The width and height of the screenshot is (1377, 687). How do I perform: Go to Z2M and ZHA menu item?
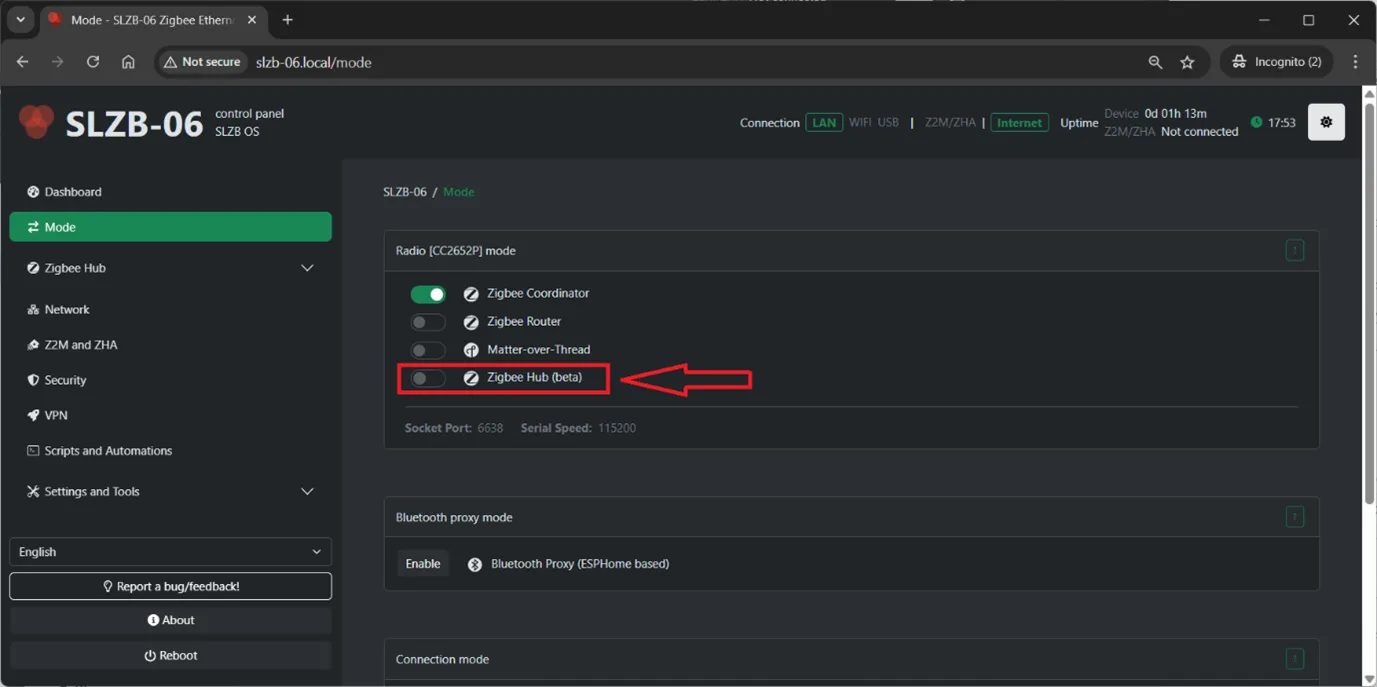pyautogui.click(x=80, y=345)
